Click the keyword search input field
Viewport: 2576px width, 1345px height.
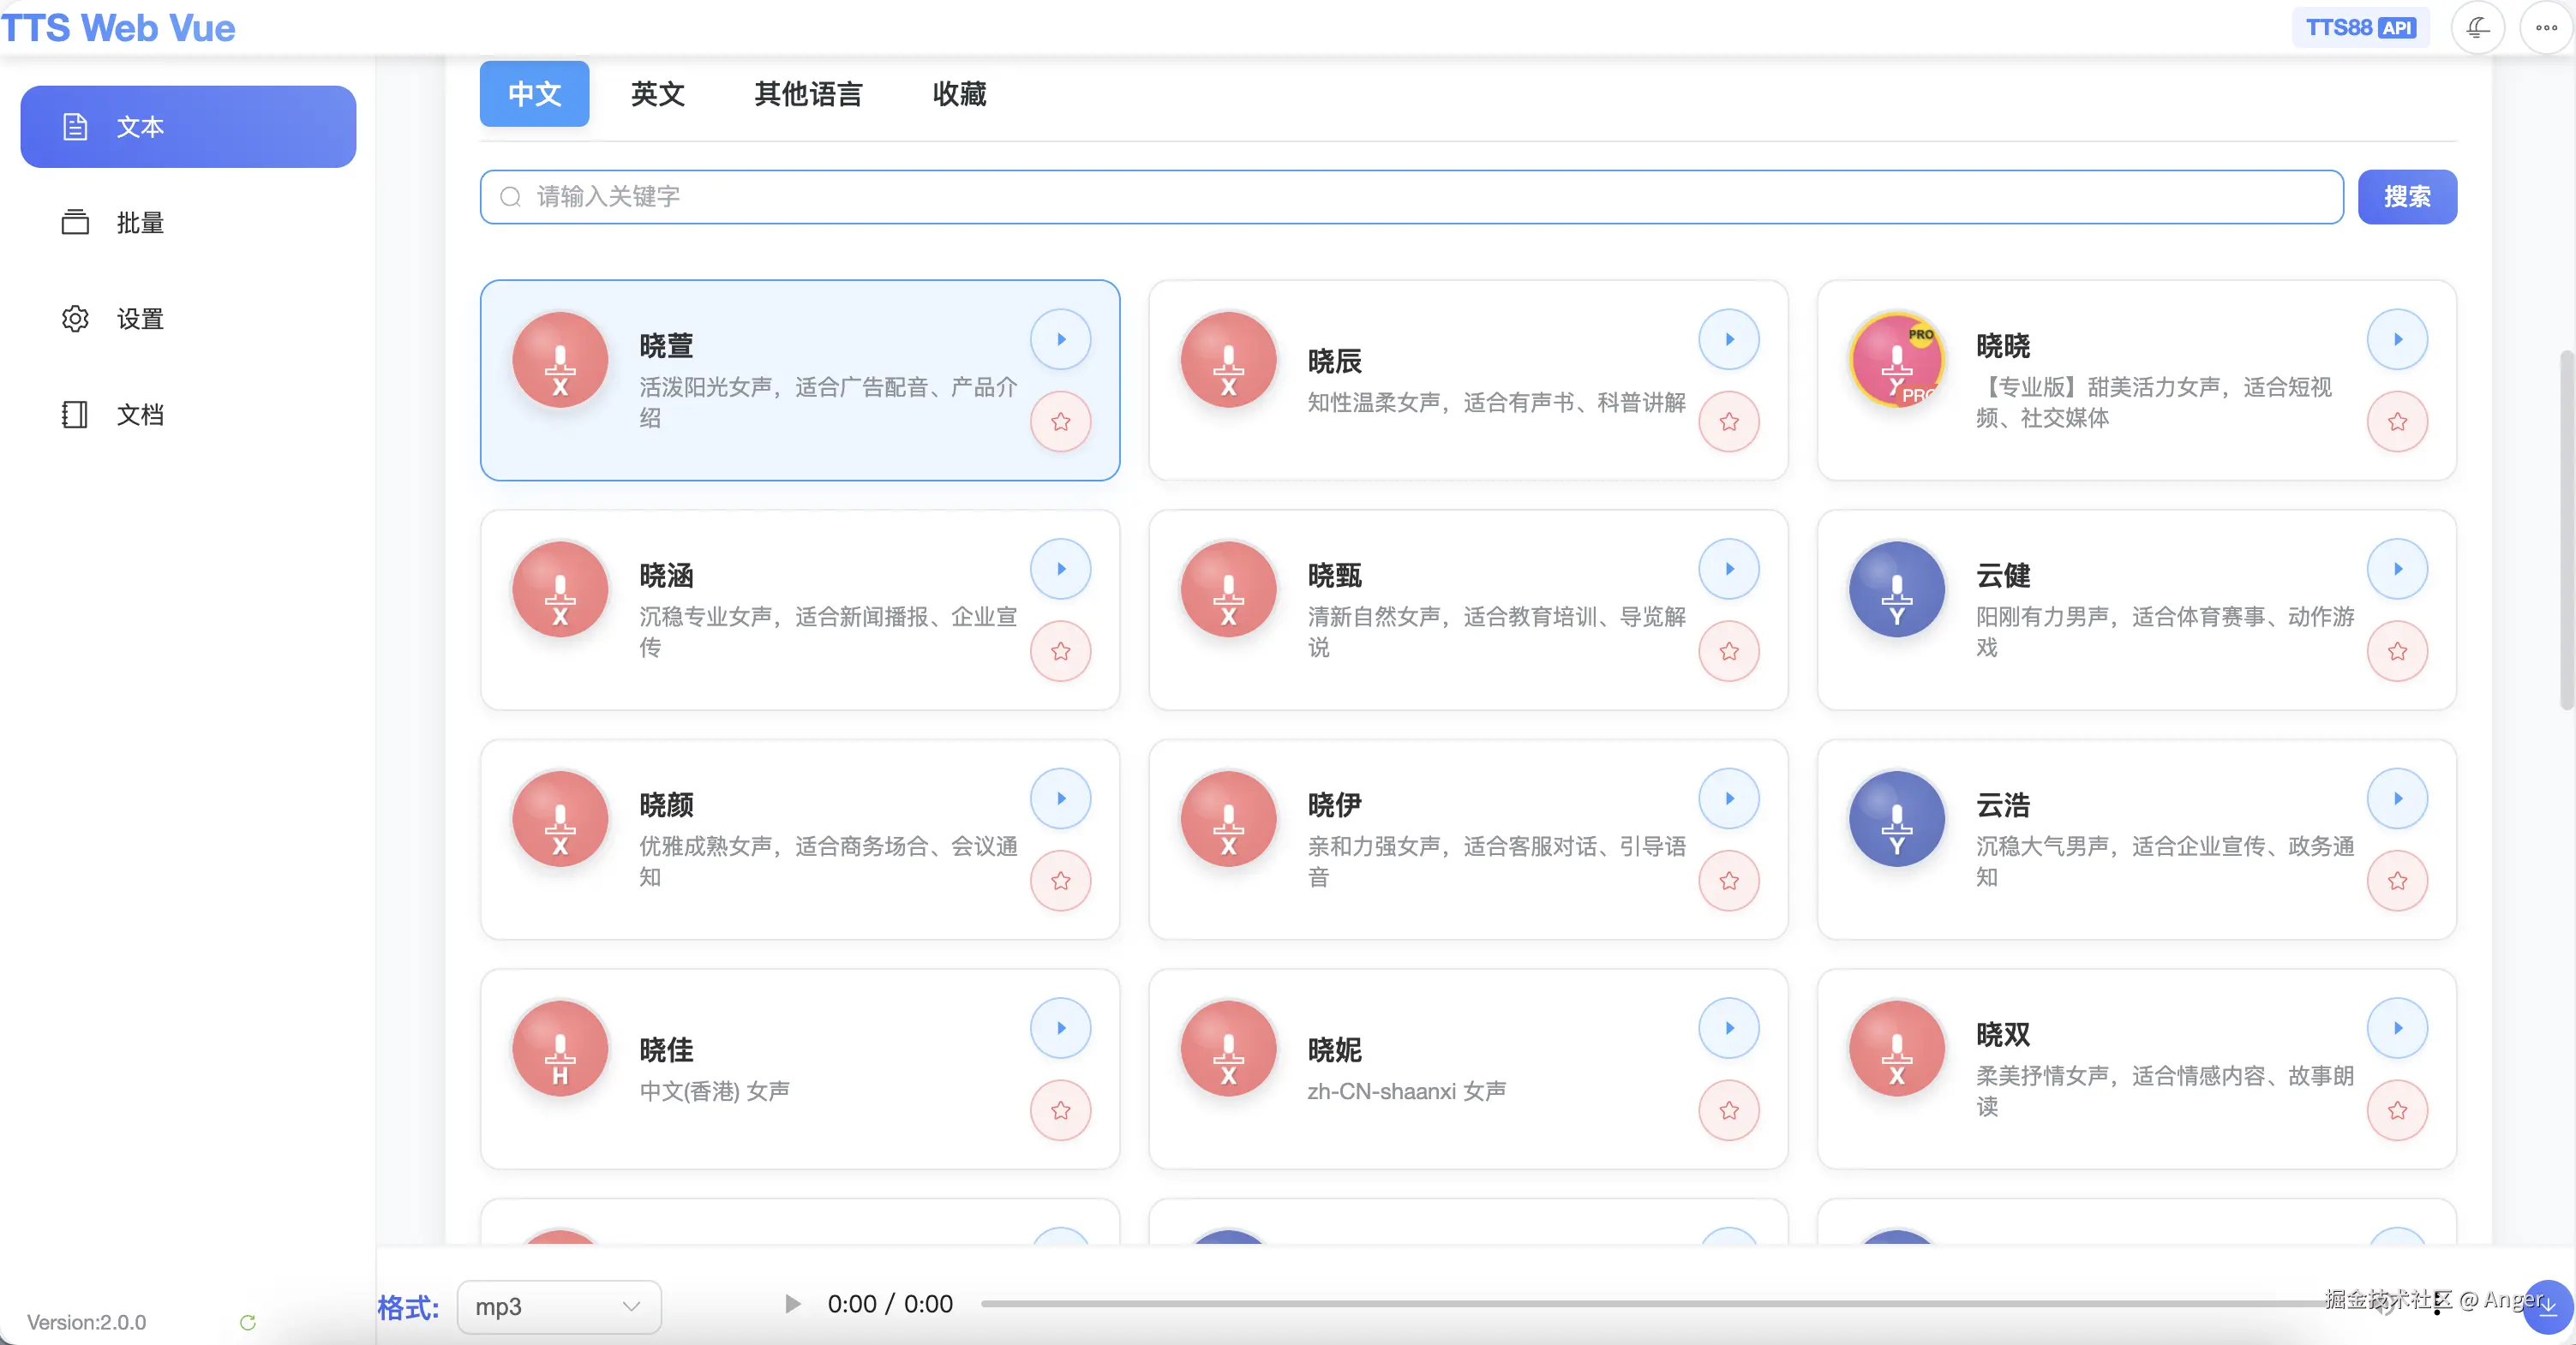tap(1400, 197)
